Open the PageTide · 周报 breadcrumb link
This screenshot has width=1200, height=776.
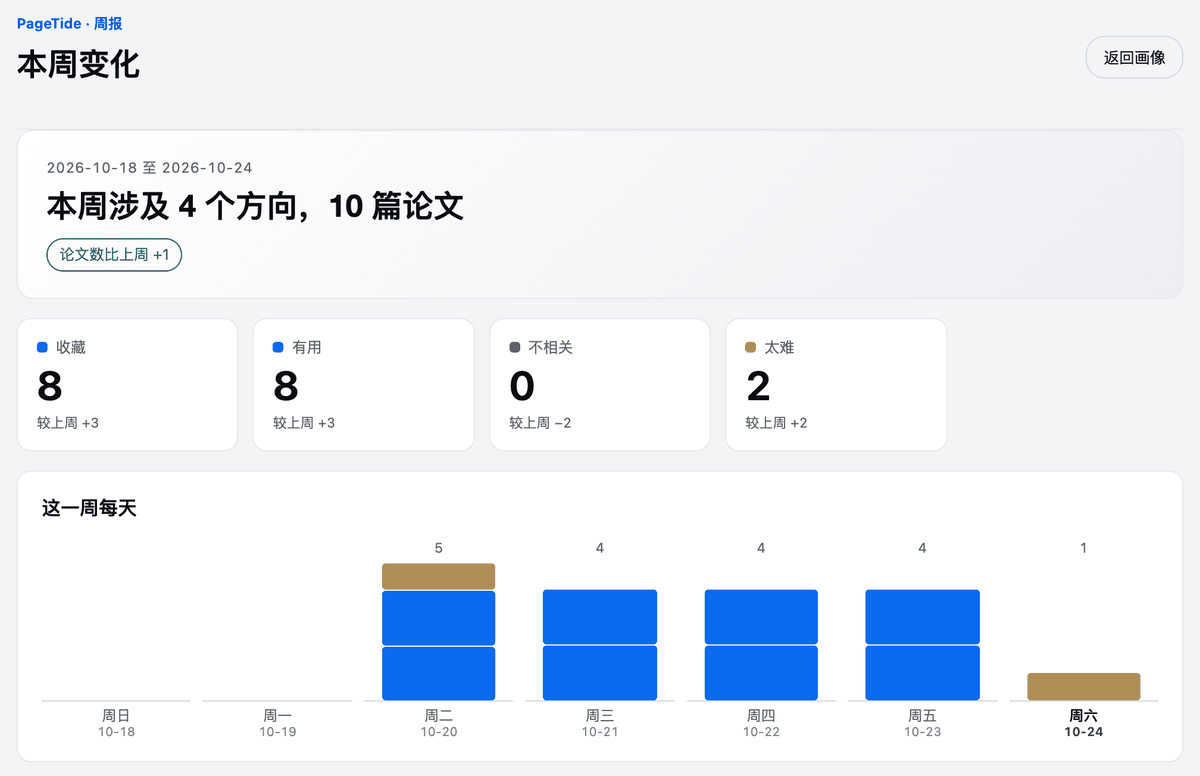coord(70,24)
